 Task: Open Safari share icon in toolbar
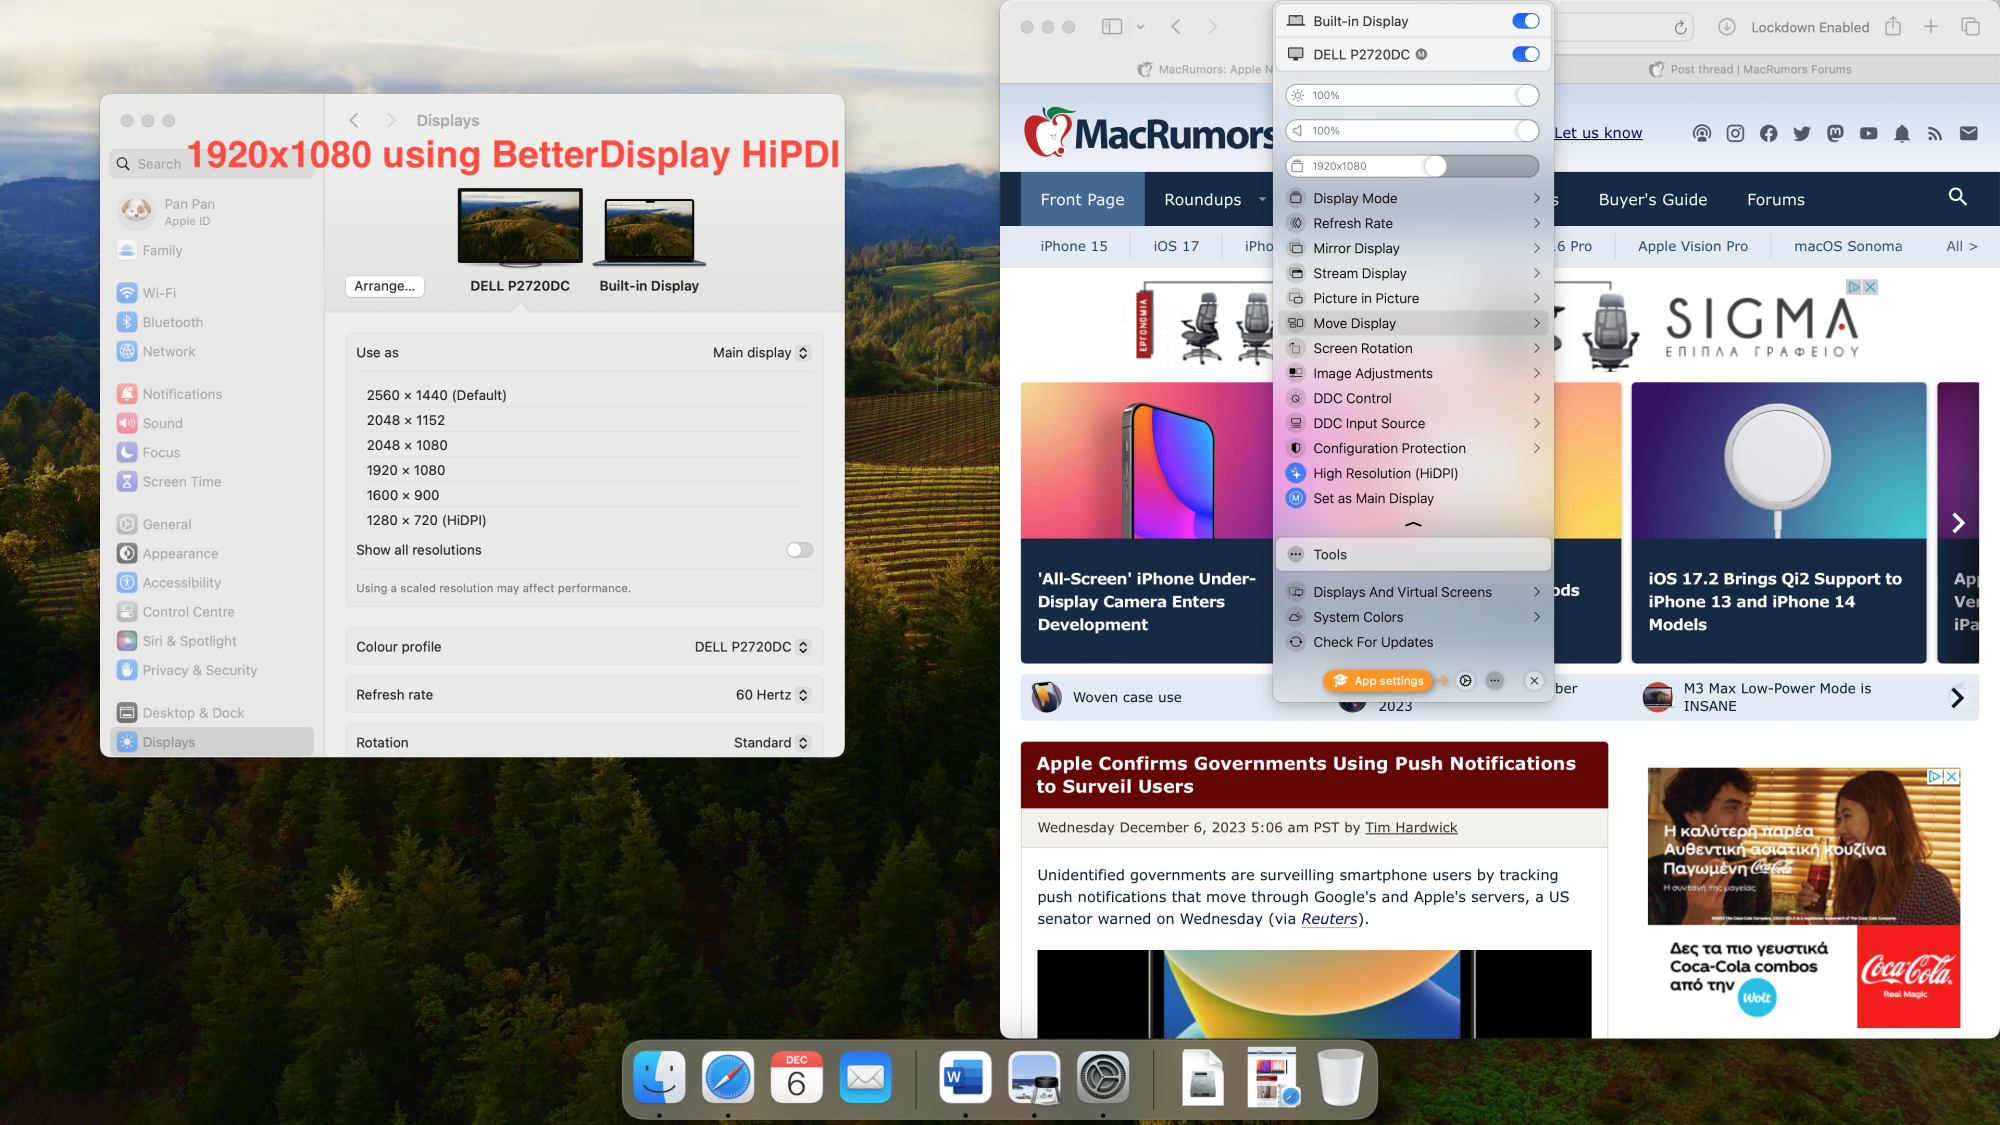click(1893, 27)
